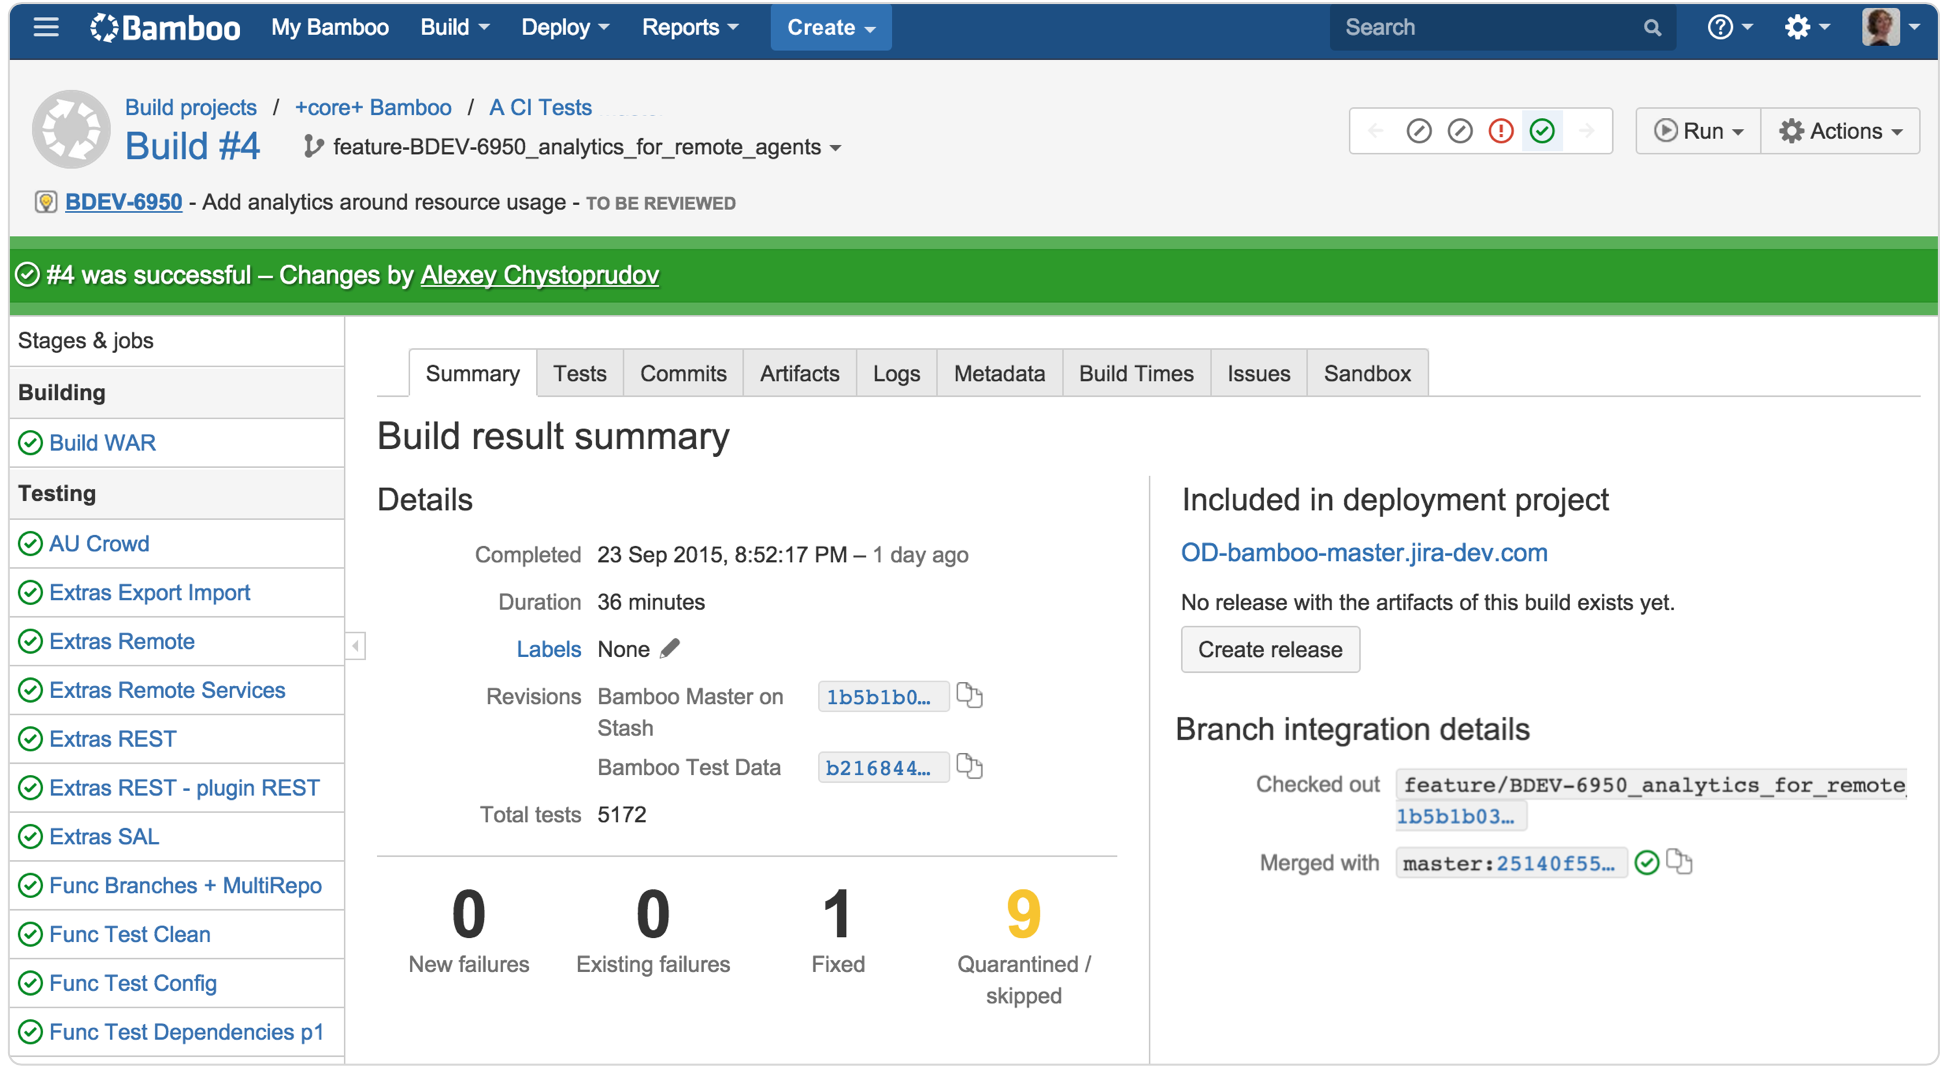Open the Extras Export Import job

pos(150,592)
